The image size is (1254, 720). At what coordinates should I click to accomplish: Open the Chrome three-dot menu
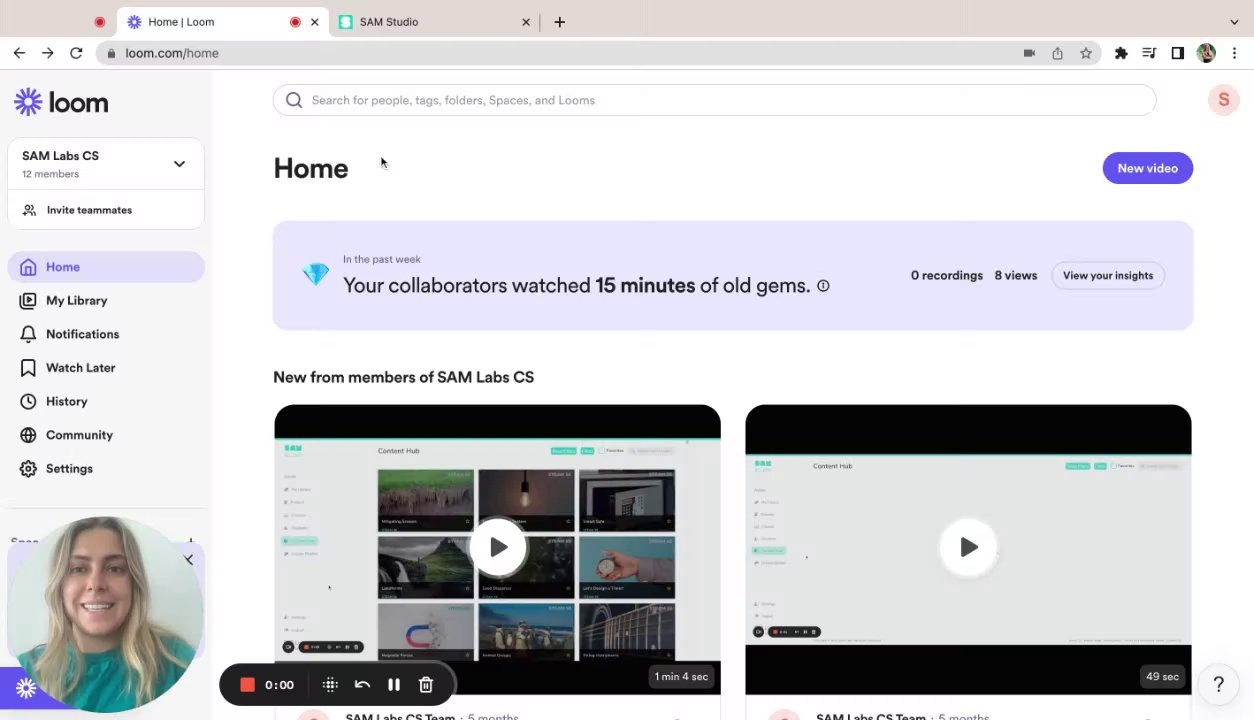1235,53
